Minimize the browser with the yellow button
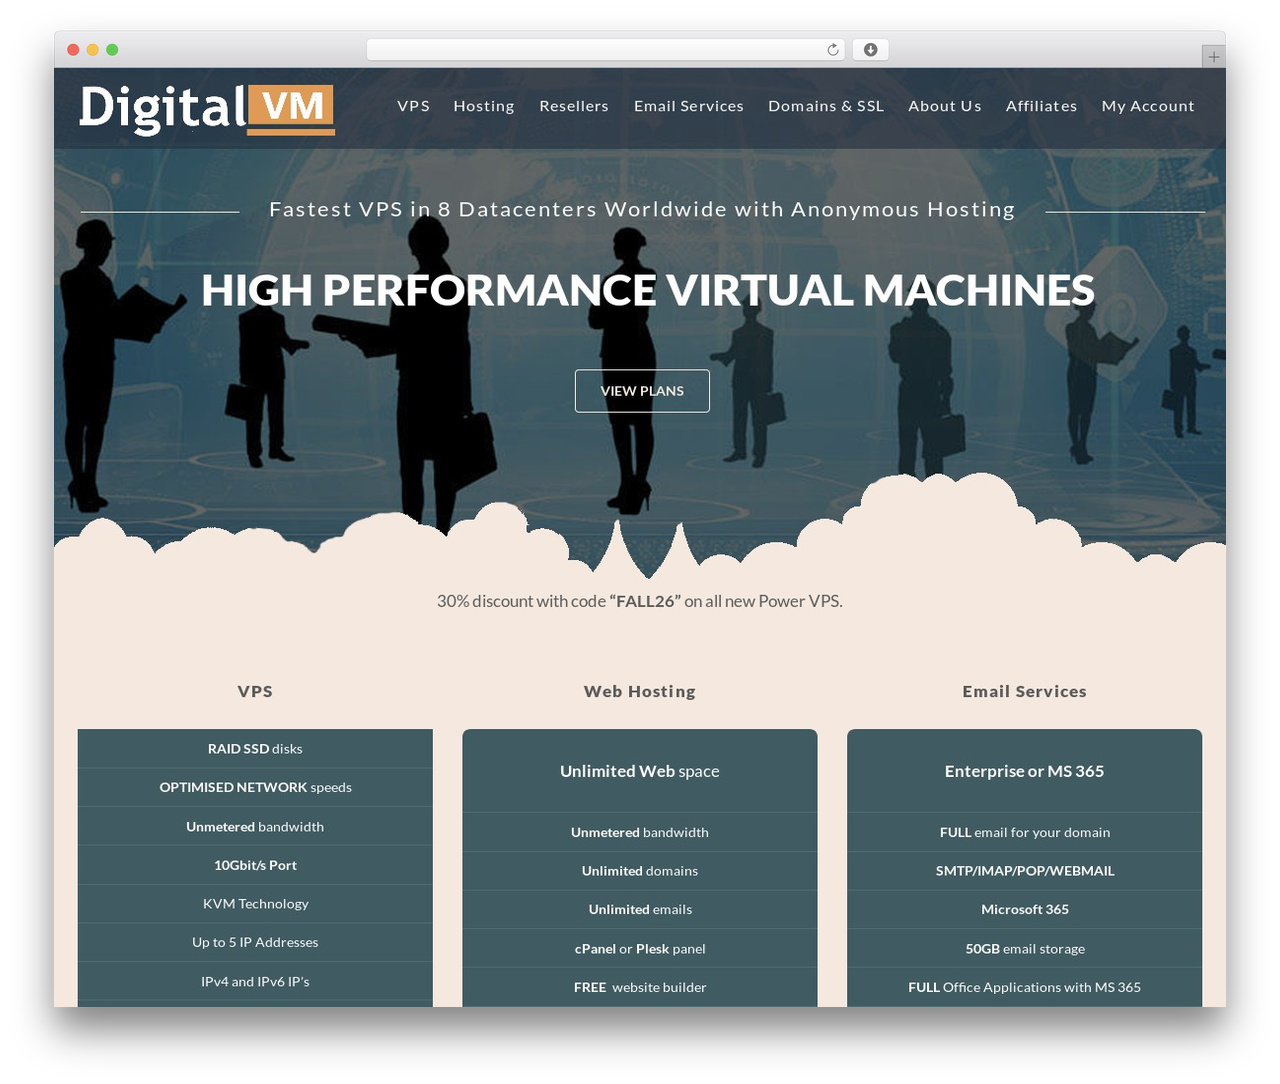 [93, 50]
